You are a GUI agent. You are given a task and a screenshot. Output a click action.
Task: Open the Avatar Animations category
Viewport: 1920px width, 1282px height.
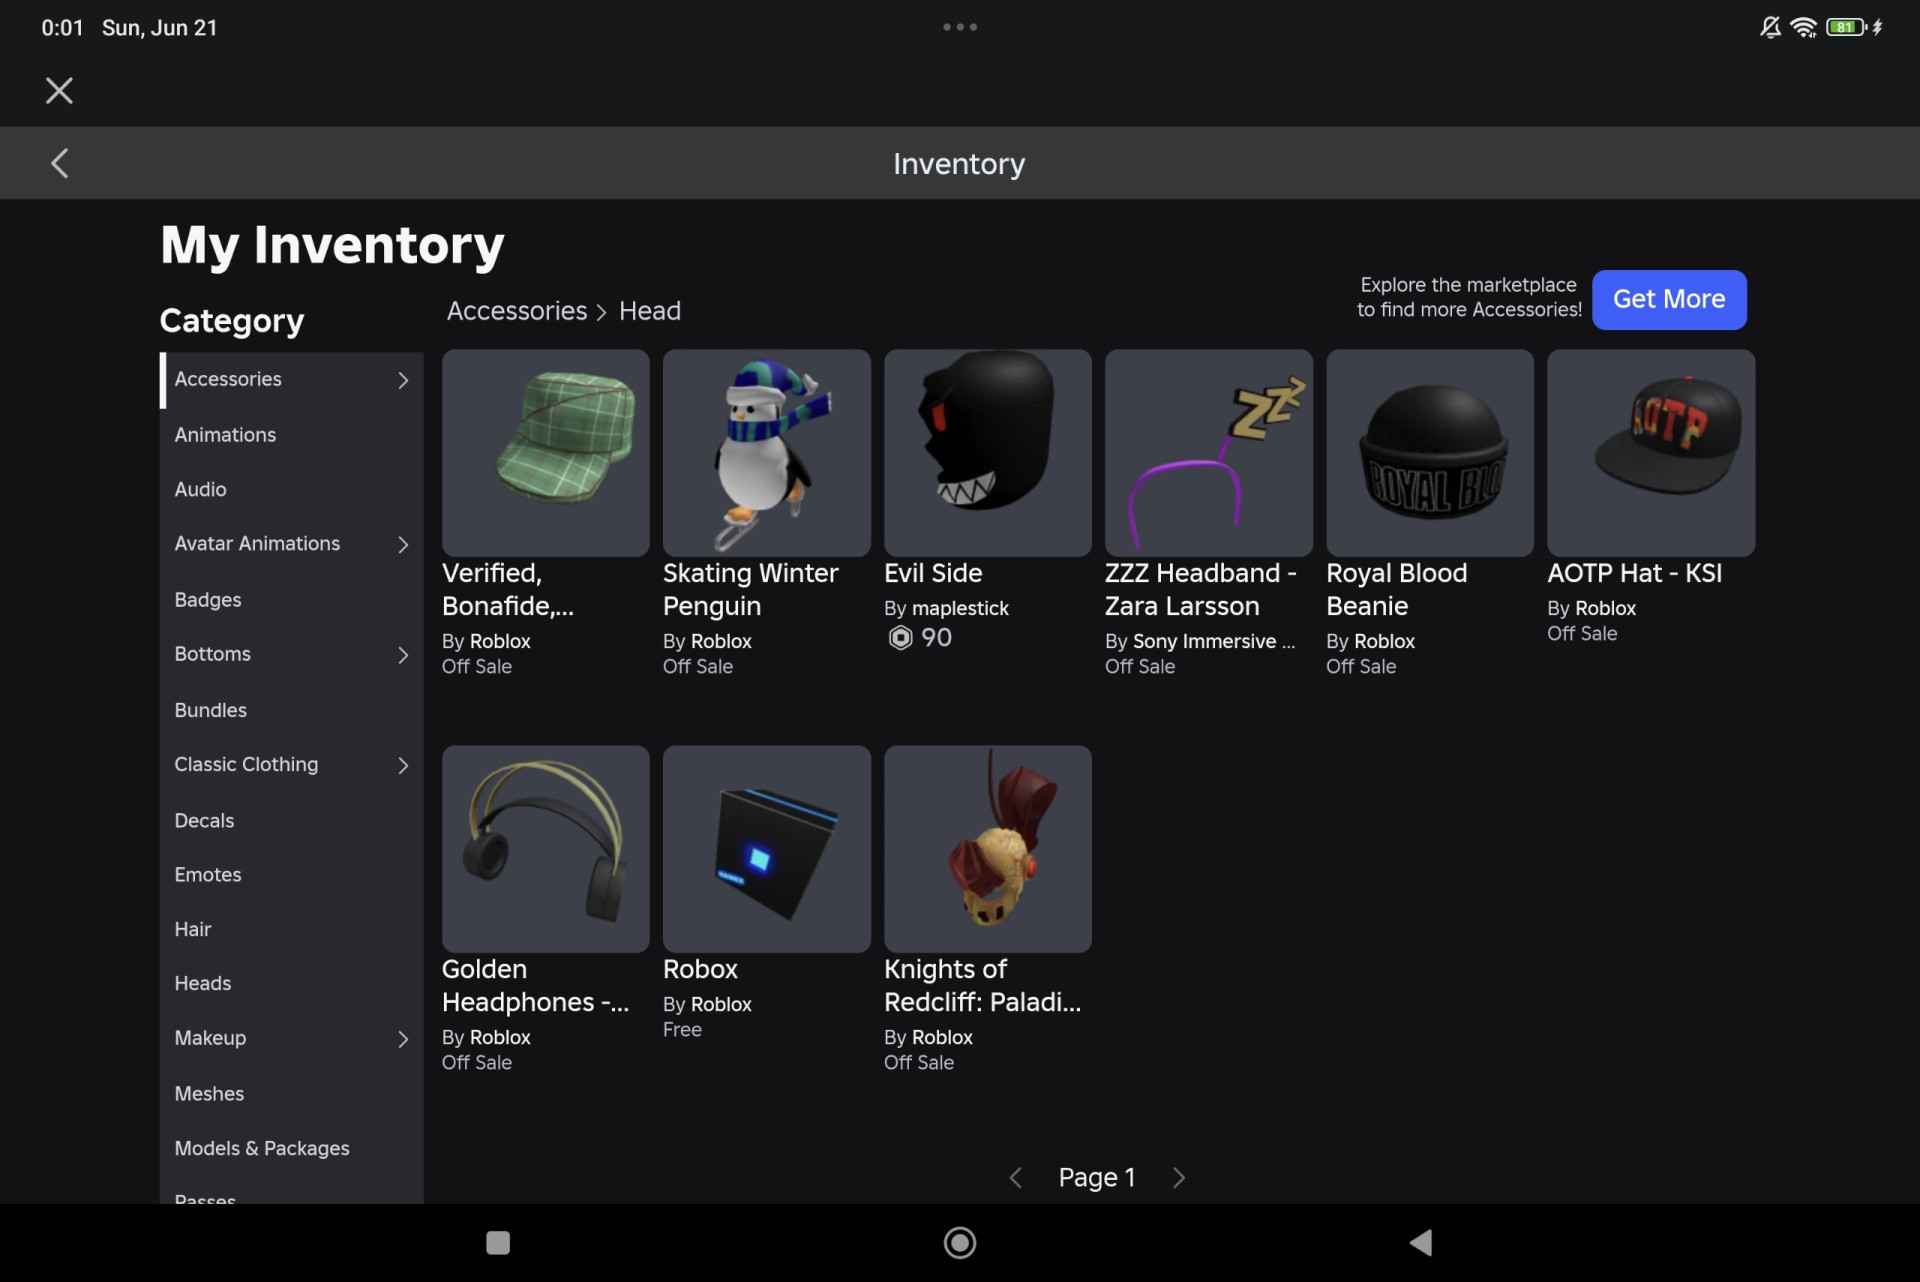[291, 544]
